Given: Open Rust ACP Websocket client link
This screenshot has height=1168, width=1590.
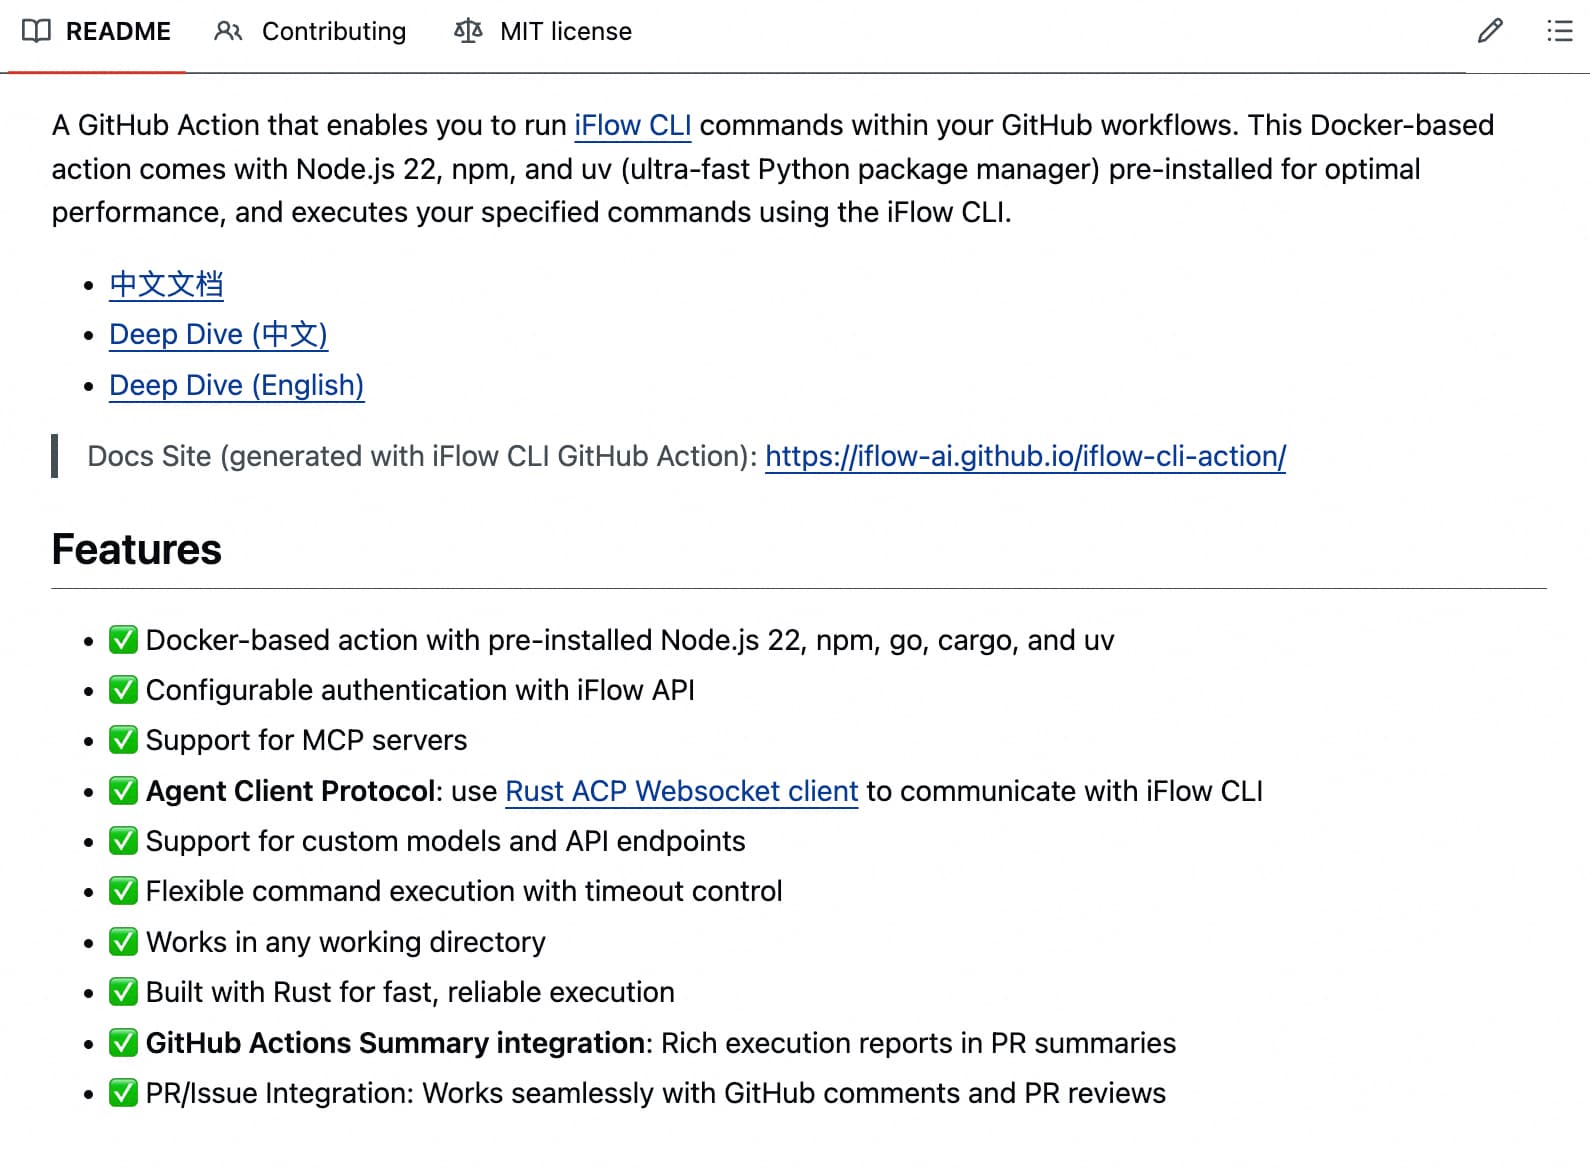Looking at the screenshot, I should (x=681, y=791).
